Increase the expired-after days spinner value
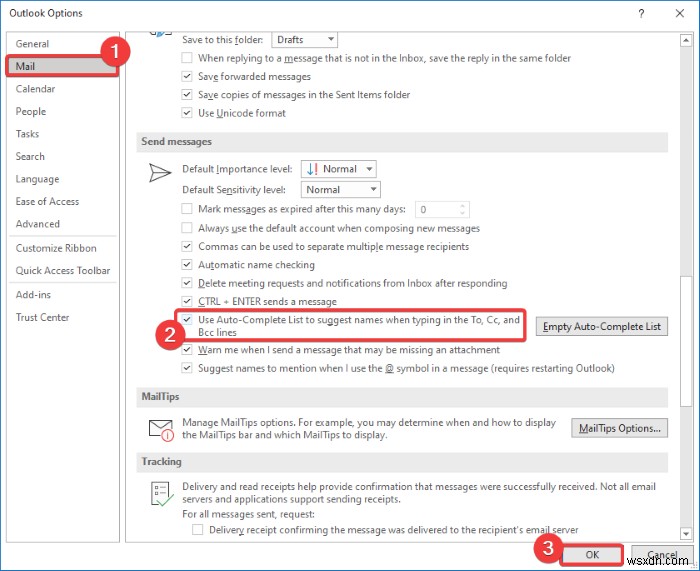Viewport: 700px width, 571px height. (462, 205)
